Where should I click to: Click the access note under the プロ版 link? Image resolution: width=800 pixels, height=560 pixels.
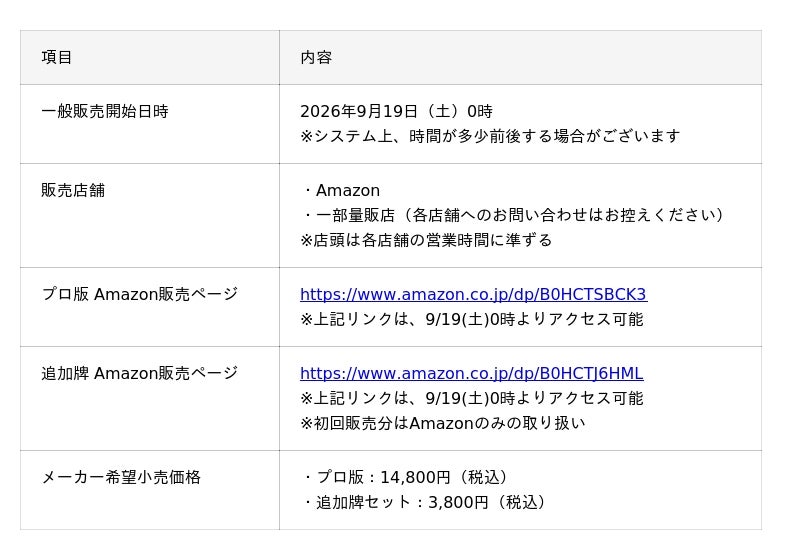pyautogui.click(x=472, y=319)
